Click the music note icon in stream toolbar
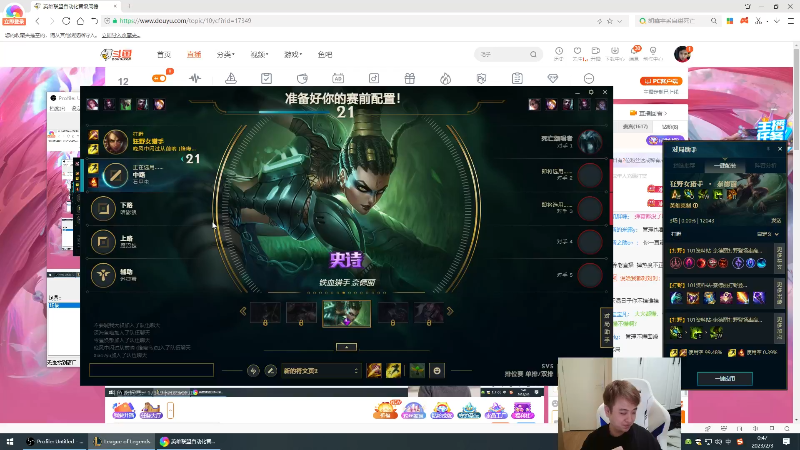Screen dimensions: 800x450 point(374,78)
